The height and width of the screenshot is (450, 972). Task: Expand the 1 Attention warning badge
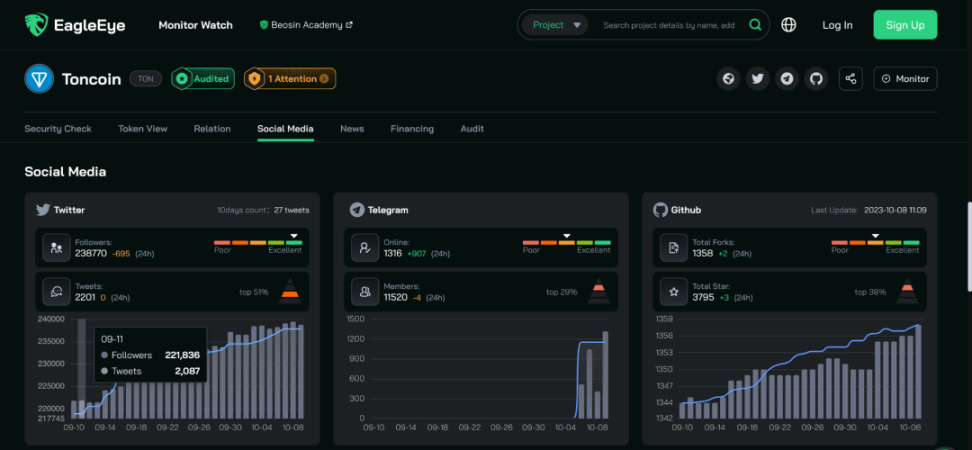(290, 79)
